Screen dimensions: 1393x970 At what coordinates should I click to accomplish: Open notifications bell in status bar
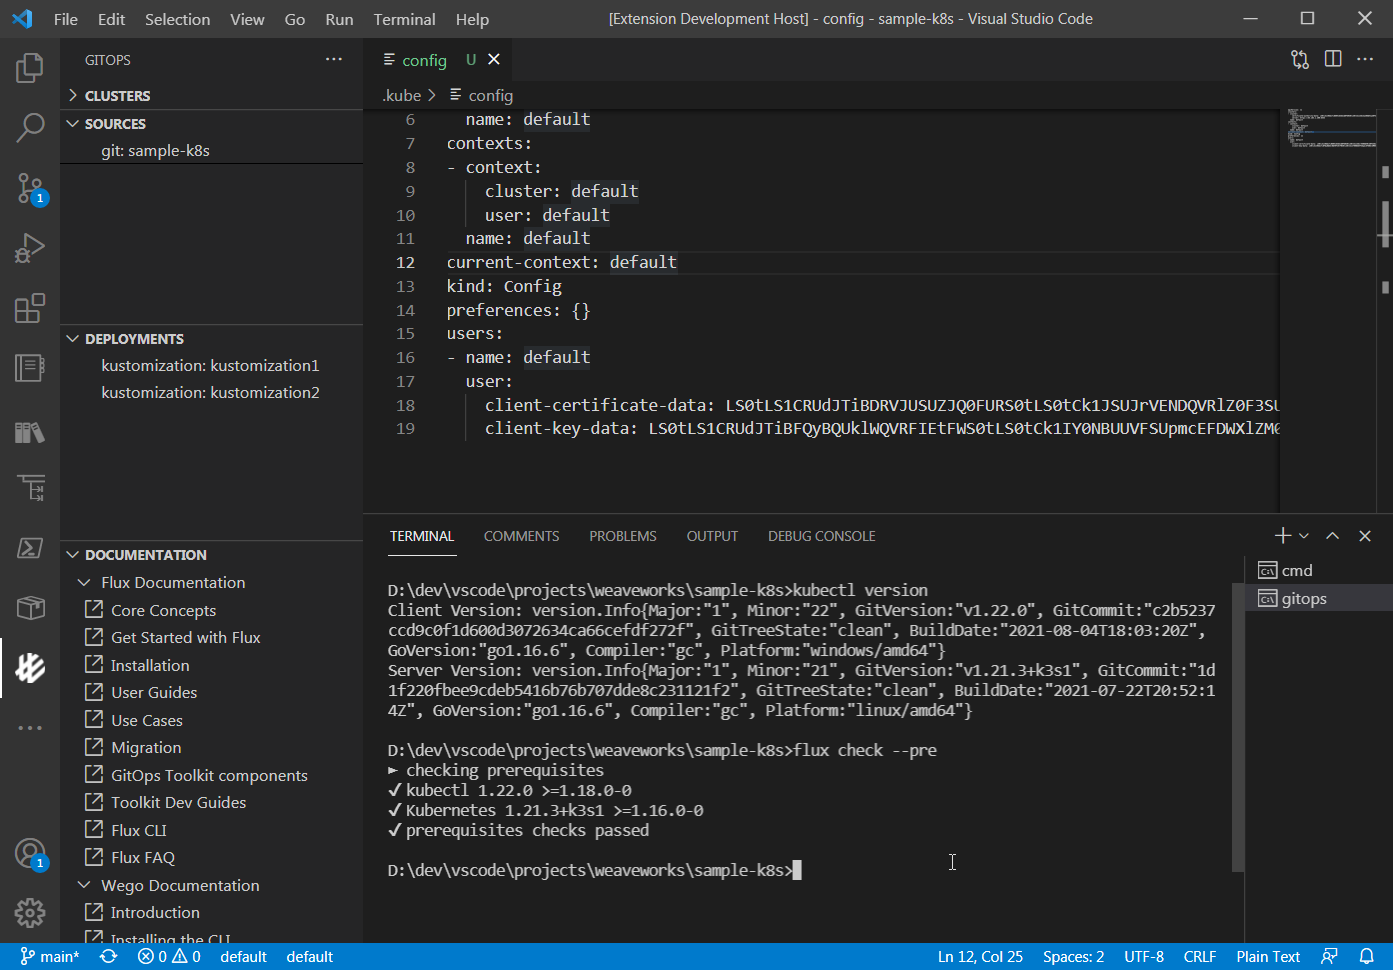pyautogui.click(x=1366, y=957)
